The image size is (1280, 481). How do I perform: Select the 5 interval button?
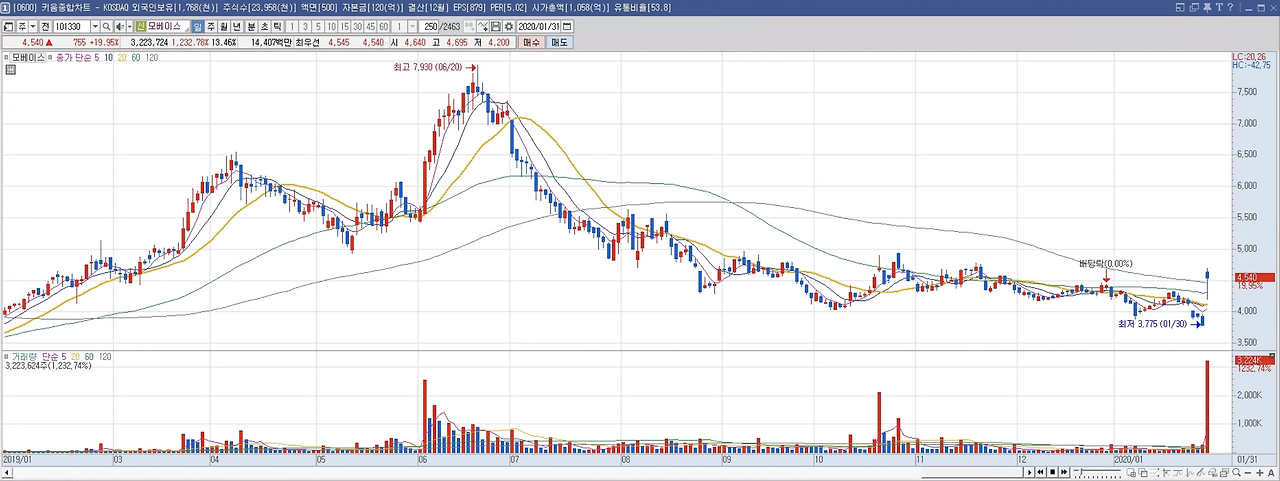[318, 26]
